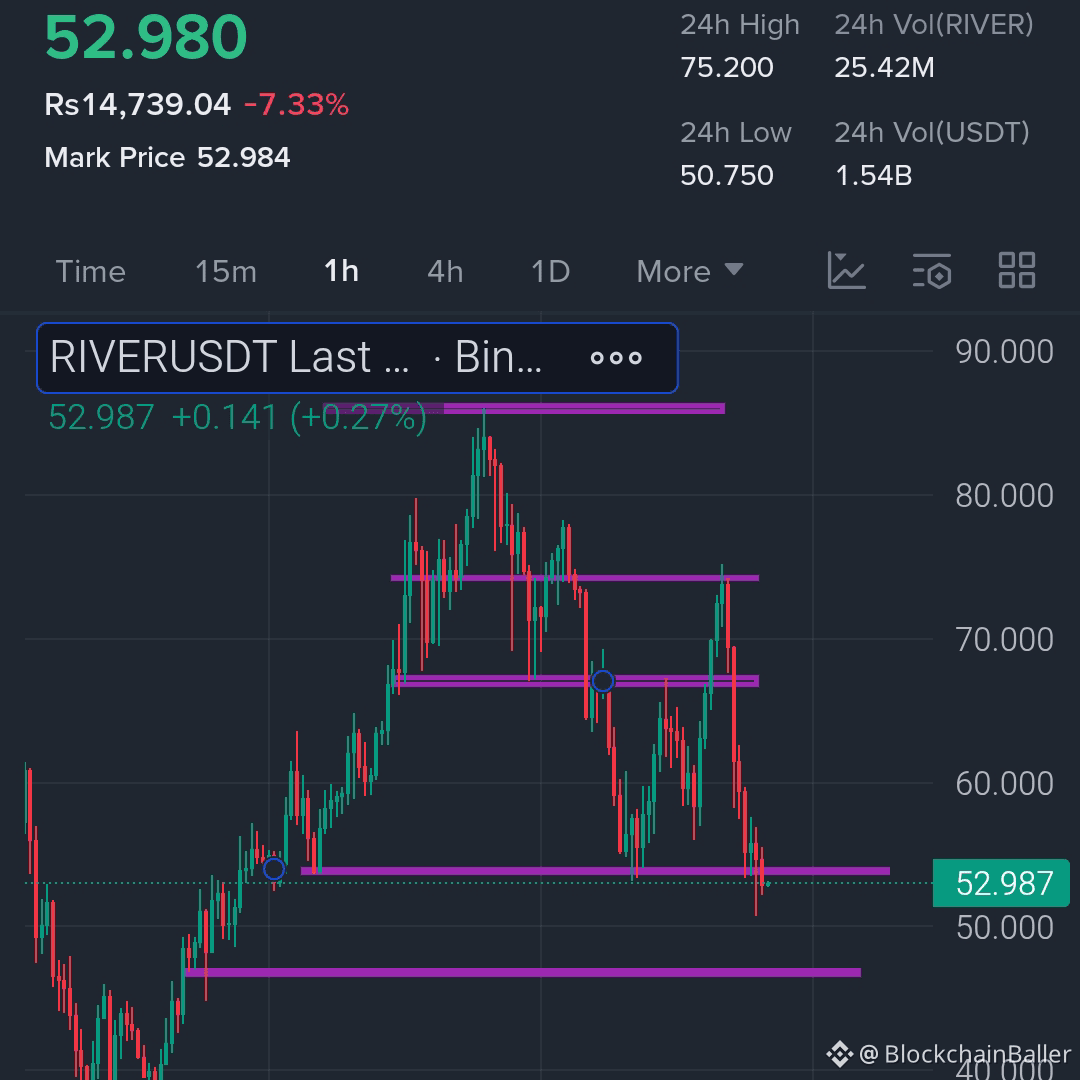The width and height of the screenshot is (1080, 1080).
Task: Click the grid layout view icon
Action: point(1016,270)
